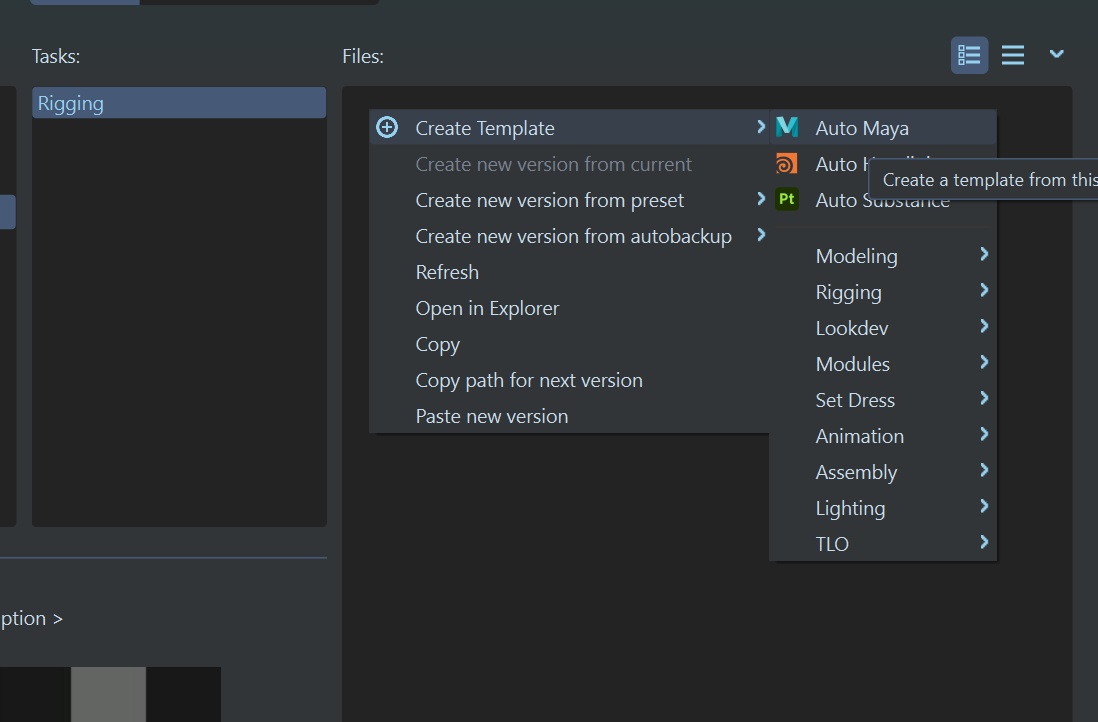The image size is (1098, 722).
Task: Switch to detailed list view icon
Action: (969, 55)
